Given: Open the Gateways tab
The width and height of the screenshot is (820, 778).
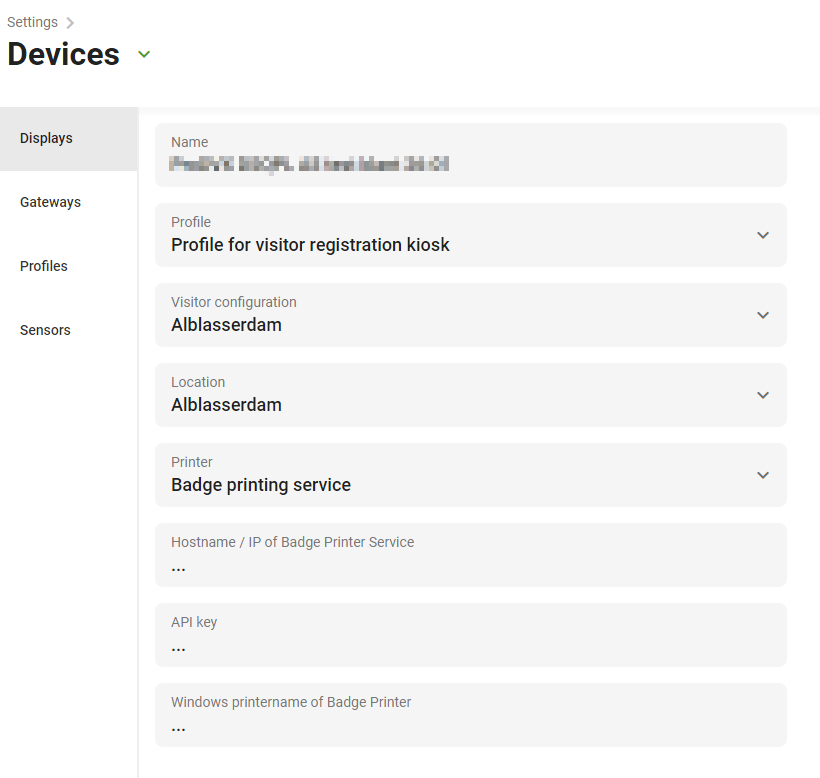Looking at the screenshot, I should tap(50, 202).
